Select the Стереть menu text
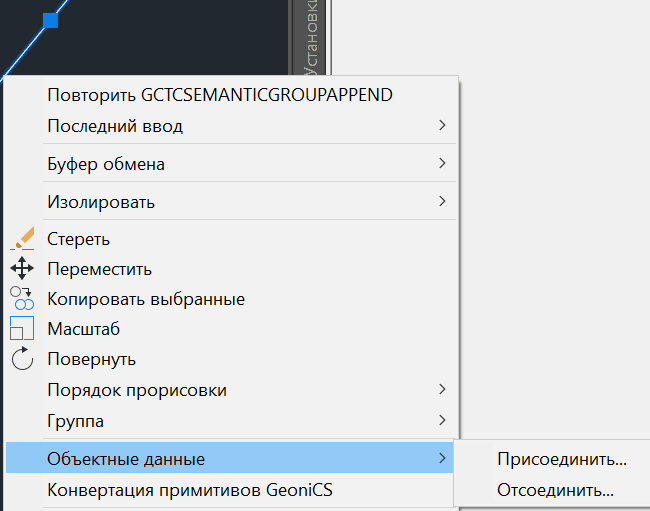Viewport: 650px width, 511px height. [78, 239]
